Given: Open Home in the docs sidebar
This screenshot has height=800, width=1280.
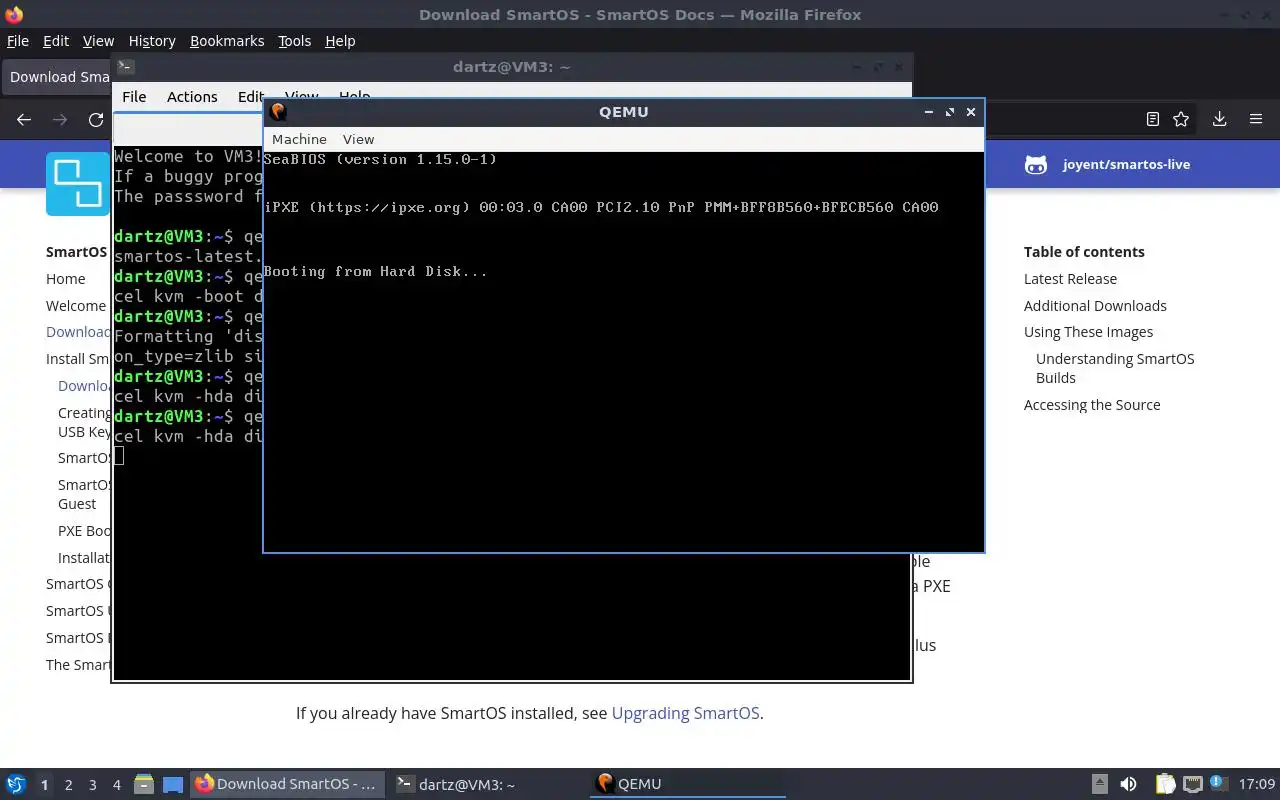Looking at the screenshot, I should 65,279.
